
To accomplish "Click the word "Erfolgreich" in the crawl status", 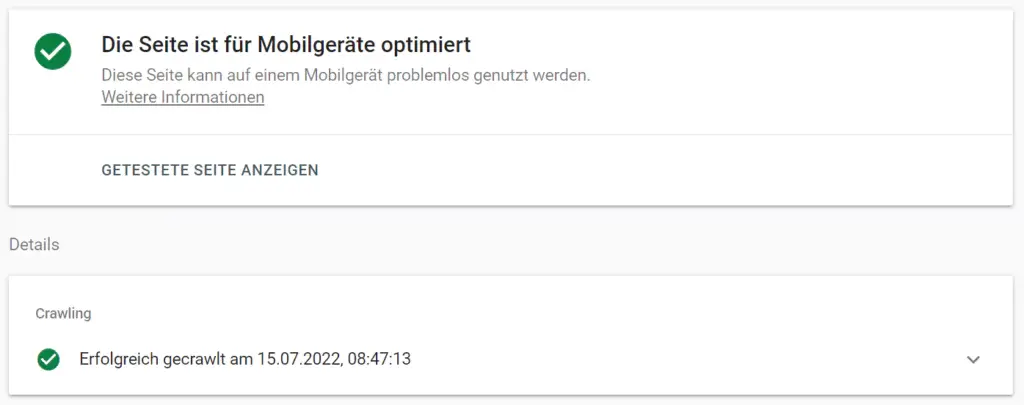I will (x=118, y=359).
